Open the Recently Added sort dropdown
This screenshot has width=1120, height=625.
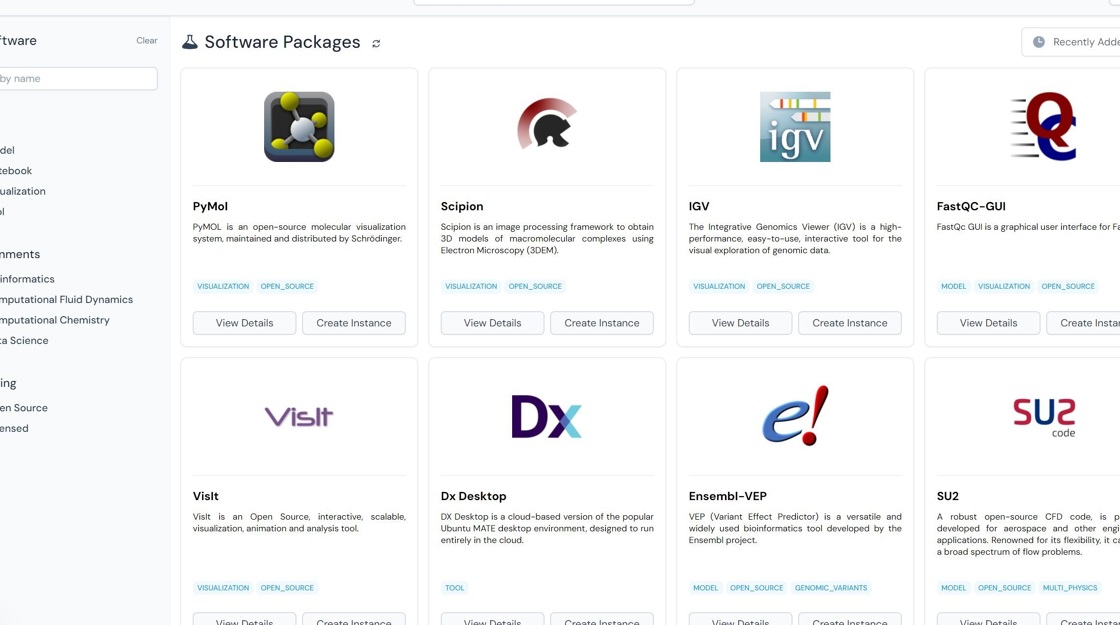[1071, 42]
